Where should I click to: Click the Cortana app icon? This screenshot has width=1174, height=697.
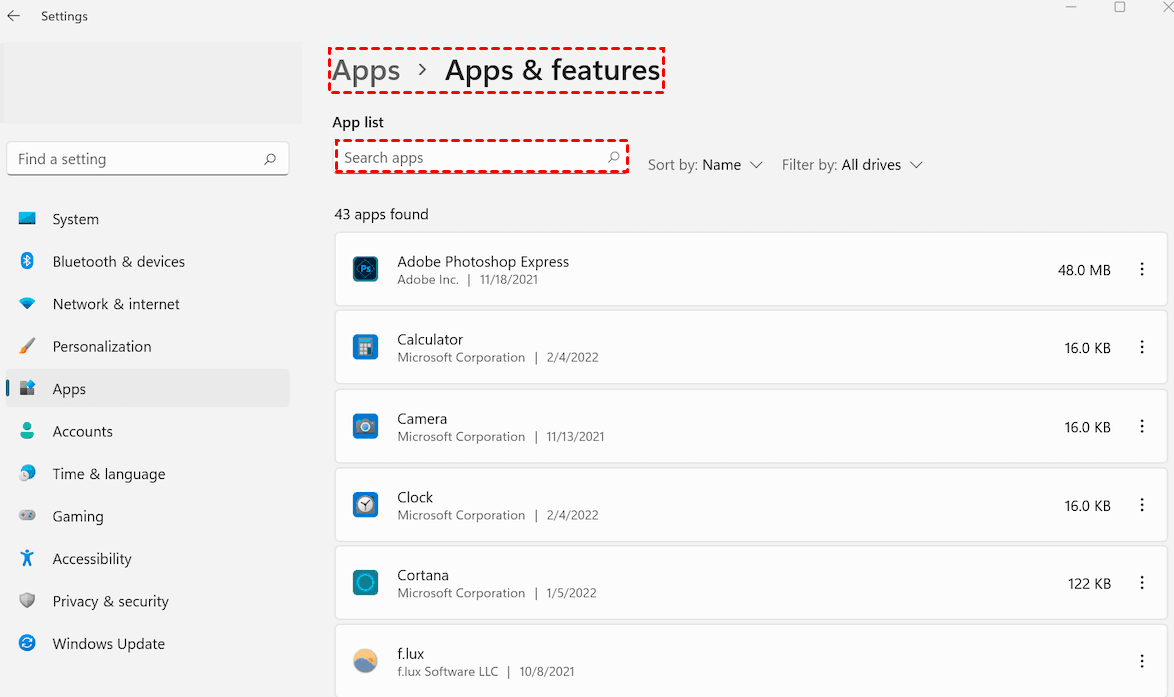click(x=365, y=583)
